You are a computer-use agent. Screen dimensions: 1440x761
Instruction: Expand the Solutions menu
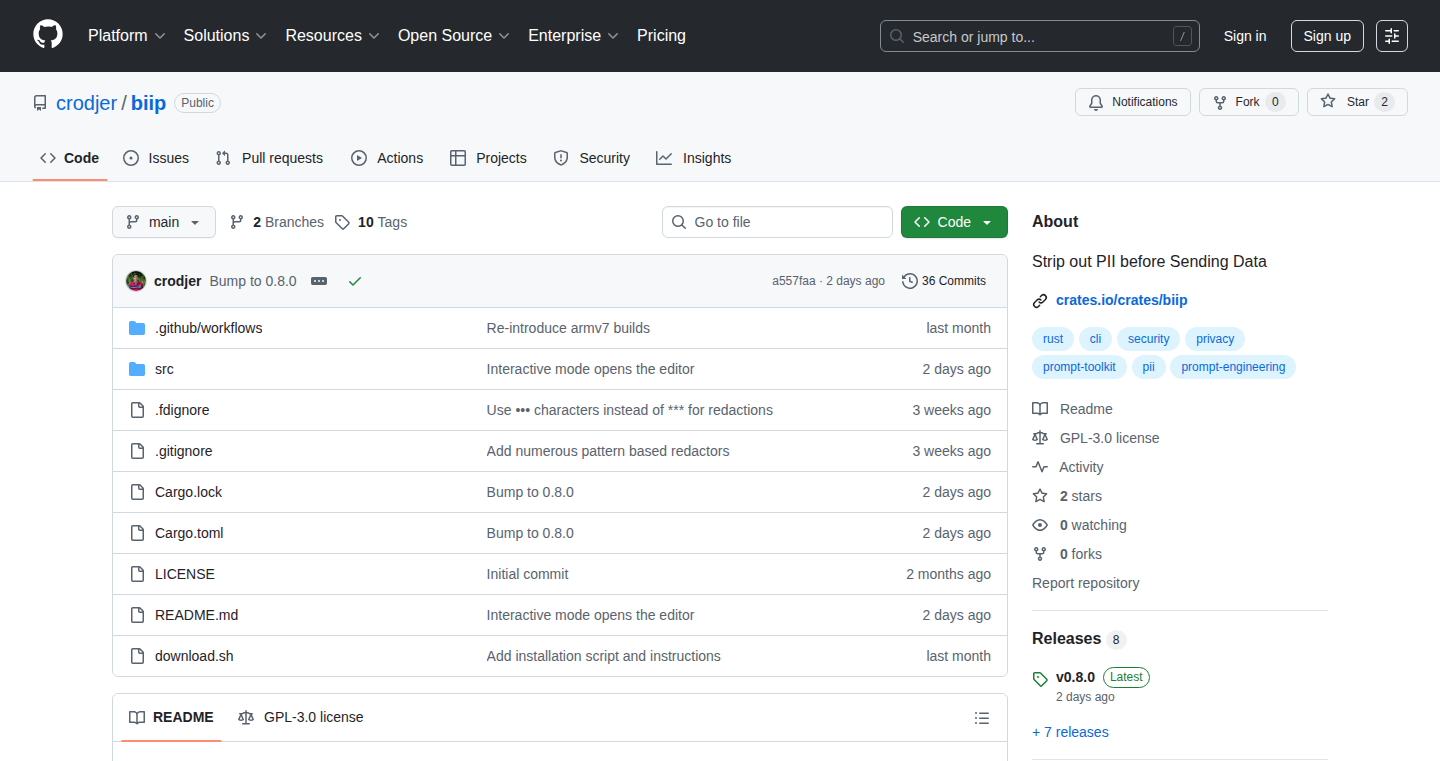(225, 36)
